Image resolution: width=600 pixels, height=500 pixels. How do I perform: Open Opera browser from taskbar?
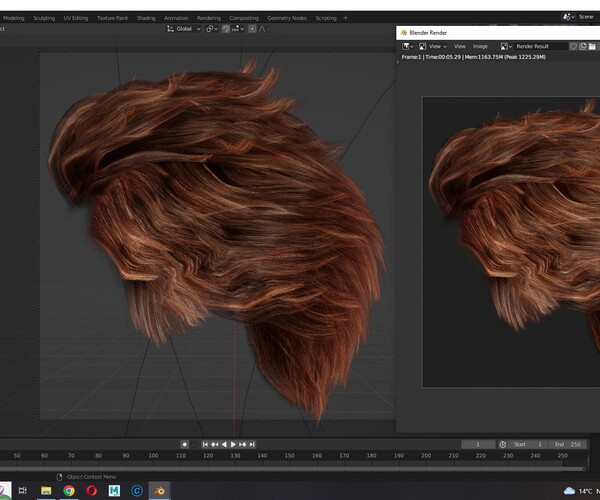click(91, 490)
